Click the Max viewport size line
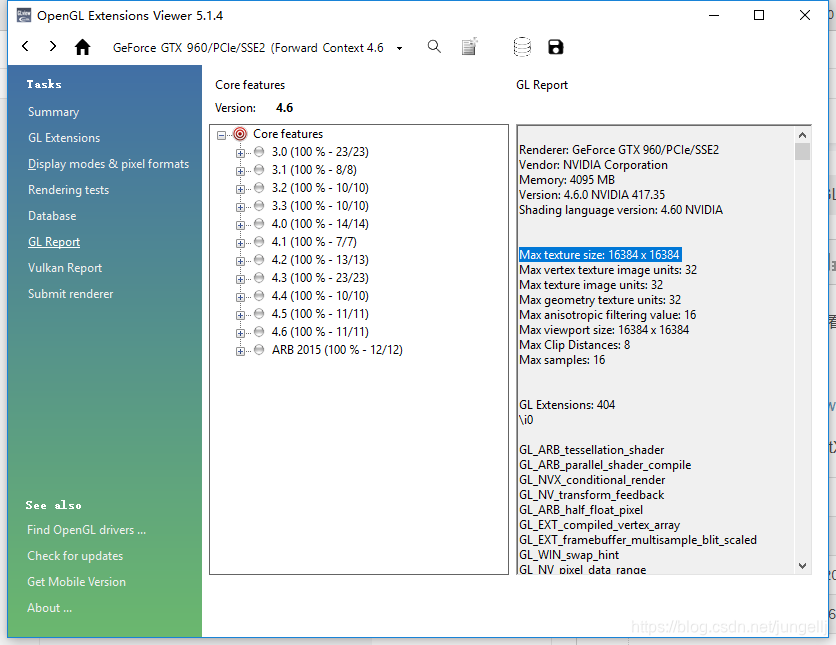Screen dimensions: 836x645 coord(604,330)
